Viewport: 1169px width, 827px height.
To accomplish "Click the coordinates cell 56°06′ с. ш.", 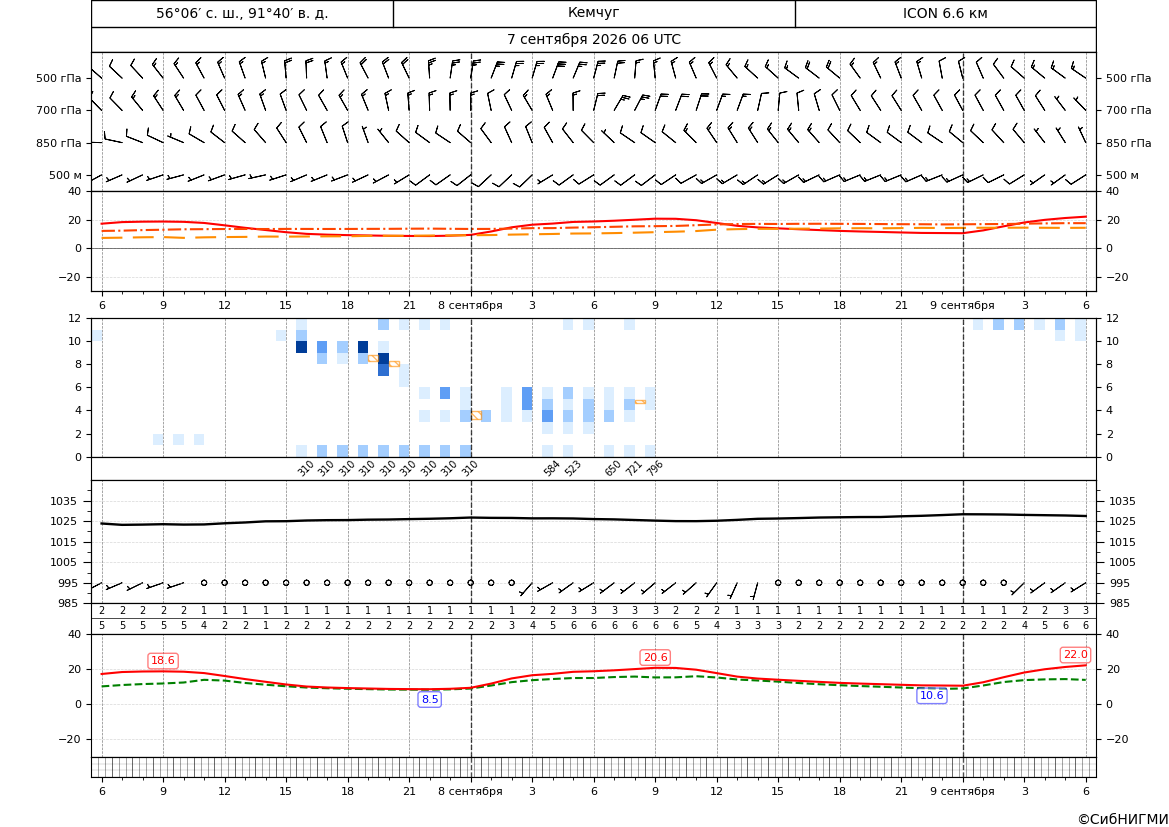I will (242, 13).
